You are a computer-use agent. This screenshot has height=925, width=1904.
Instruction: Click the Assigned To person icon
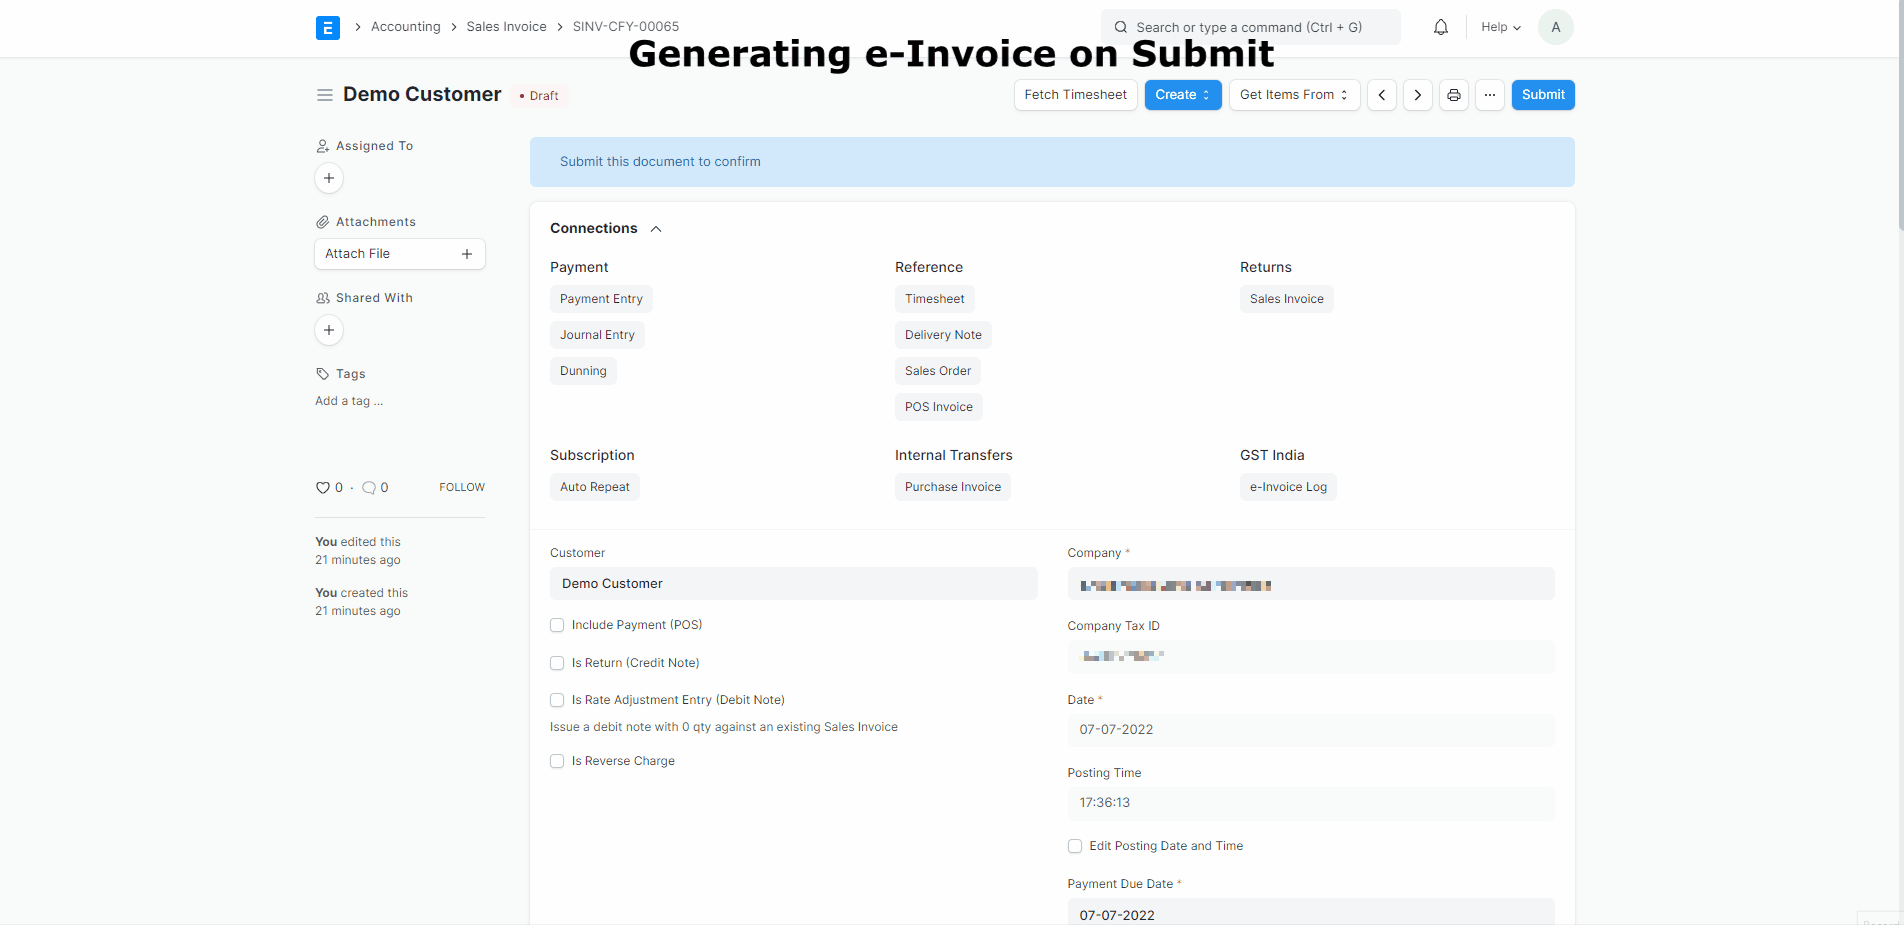322,146
